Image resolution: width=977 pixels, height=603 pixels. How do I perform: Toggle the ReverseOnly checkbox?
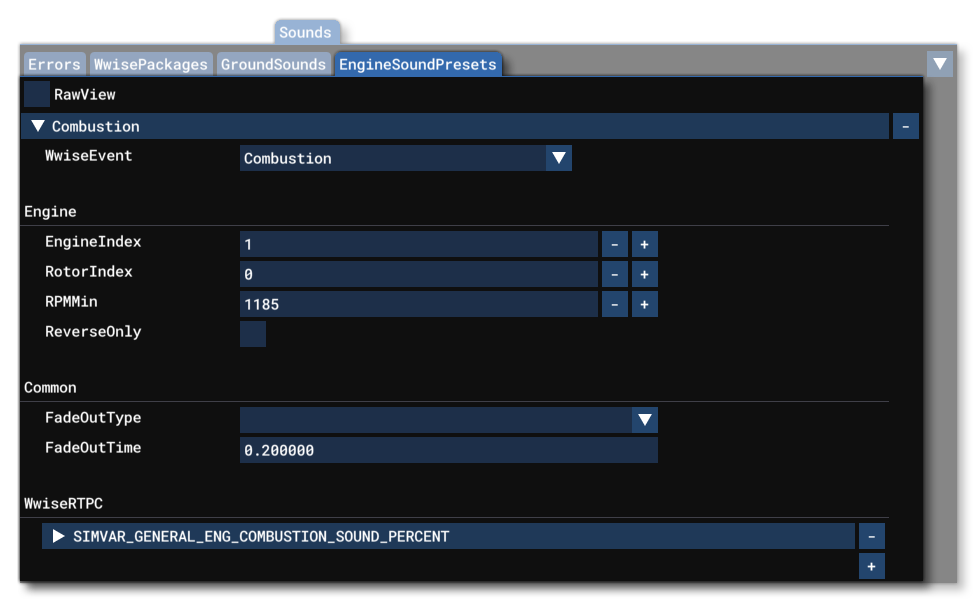click(253, 333)
